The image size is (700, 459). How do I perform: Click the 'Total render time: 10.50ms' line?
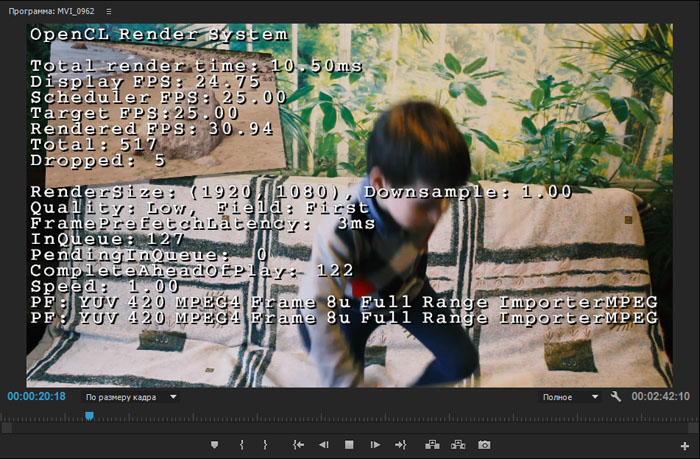click(196, 66)
